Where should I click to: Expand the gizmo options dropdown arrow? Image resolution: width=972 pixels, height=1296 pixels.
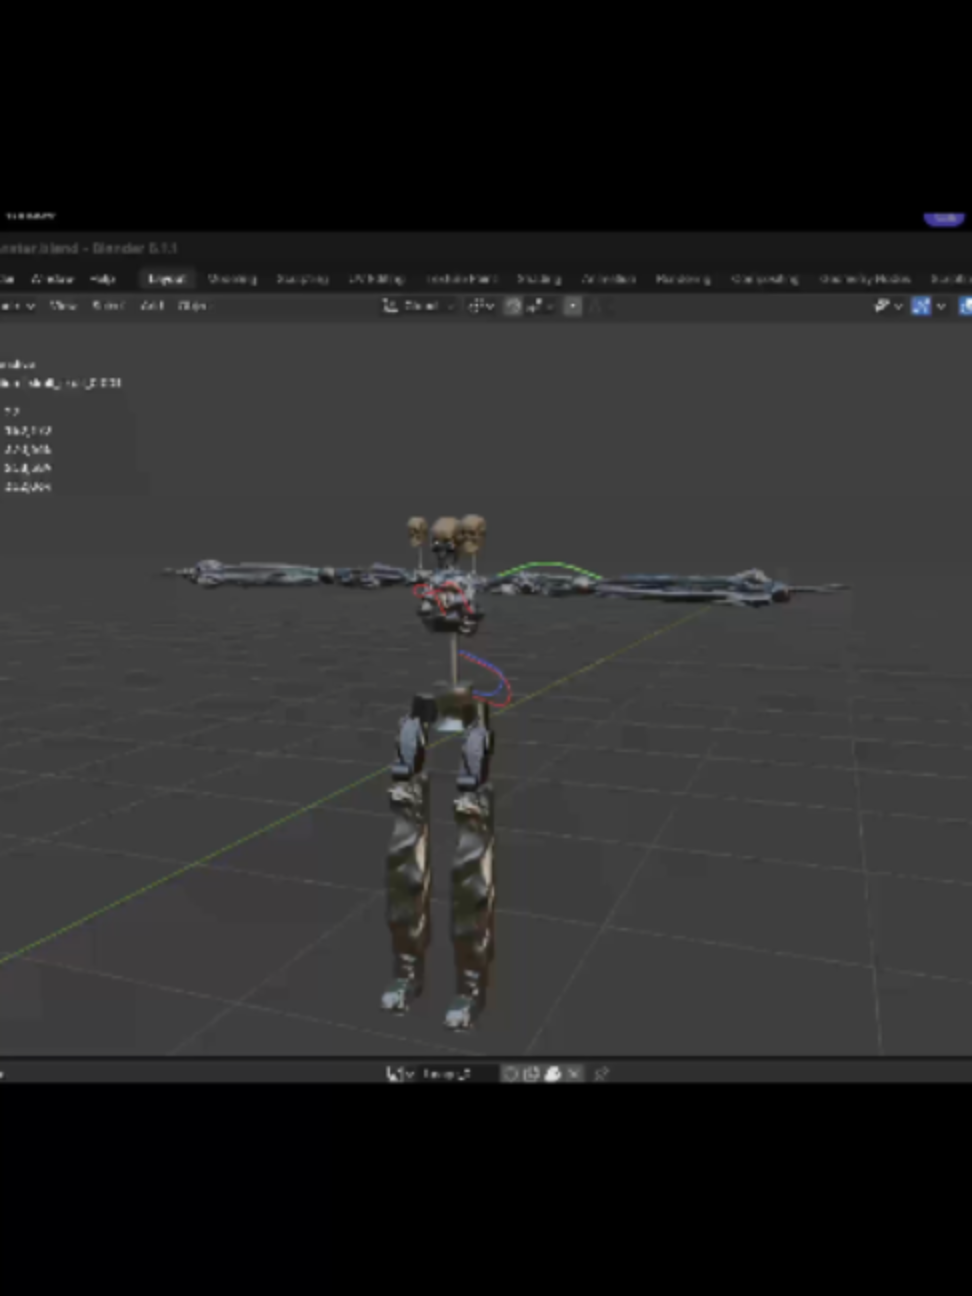pyautogui.click(x=898, y=306)
